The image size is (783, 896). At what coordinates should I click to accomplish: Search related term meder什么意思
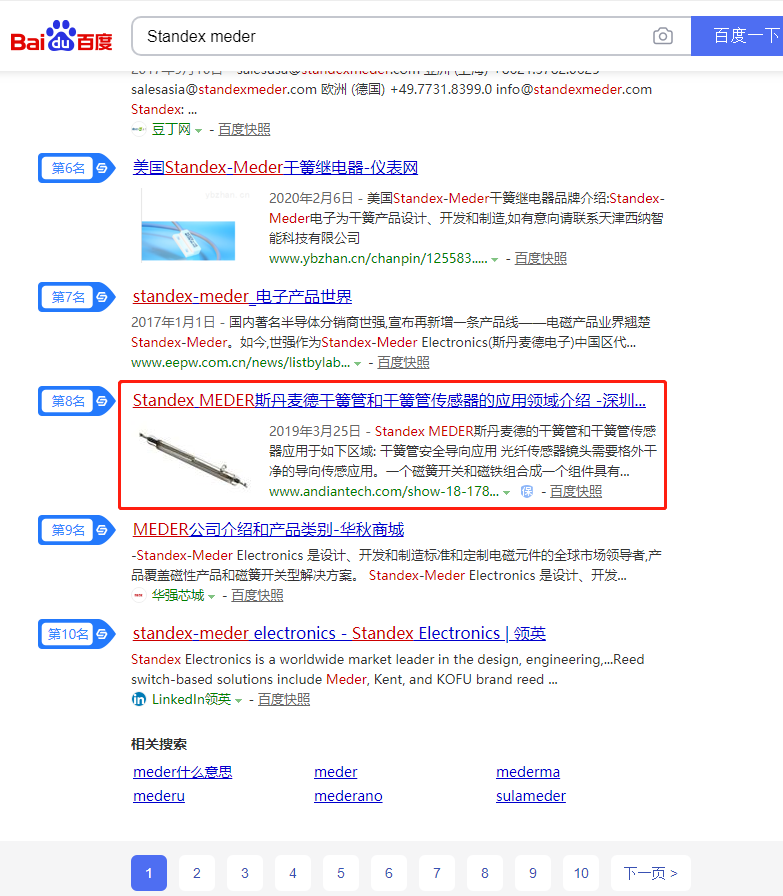(183, 772)
